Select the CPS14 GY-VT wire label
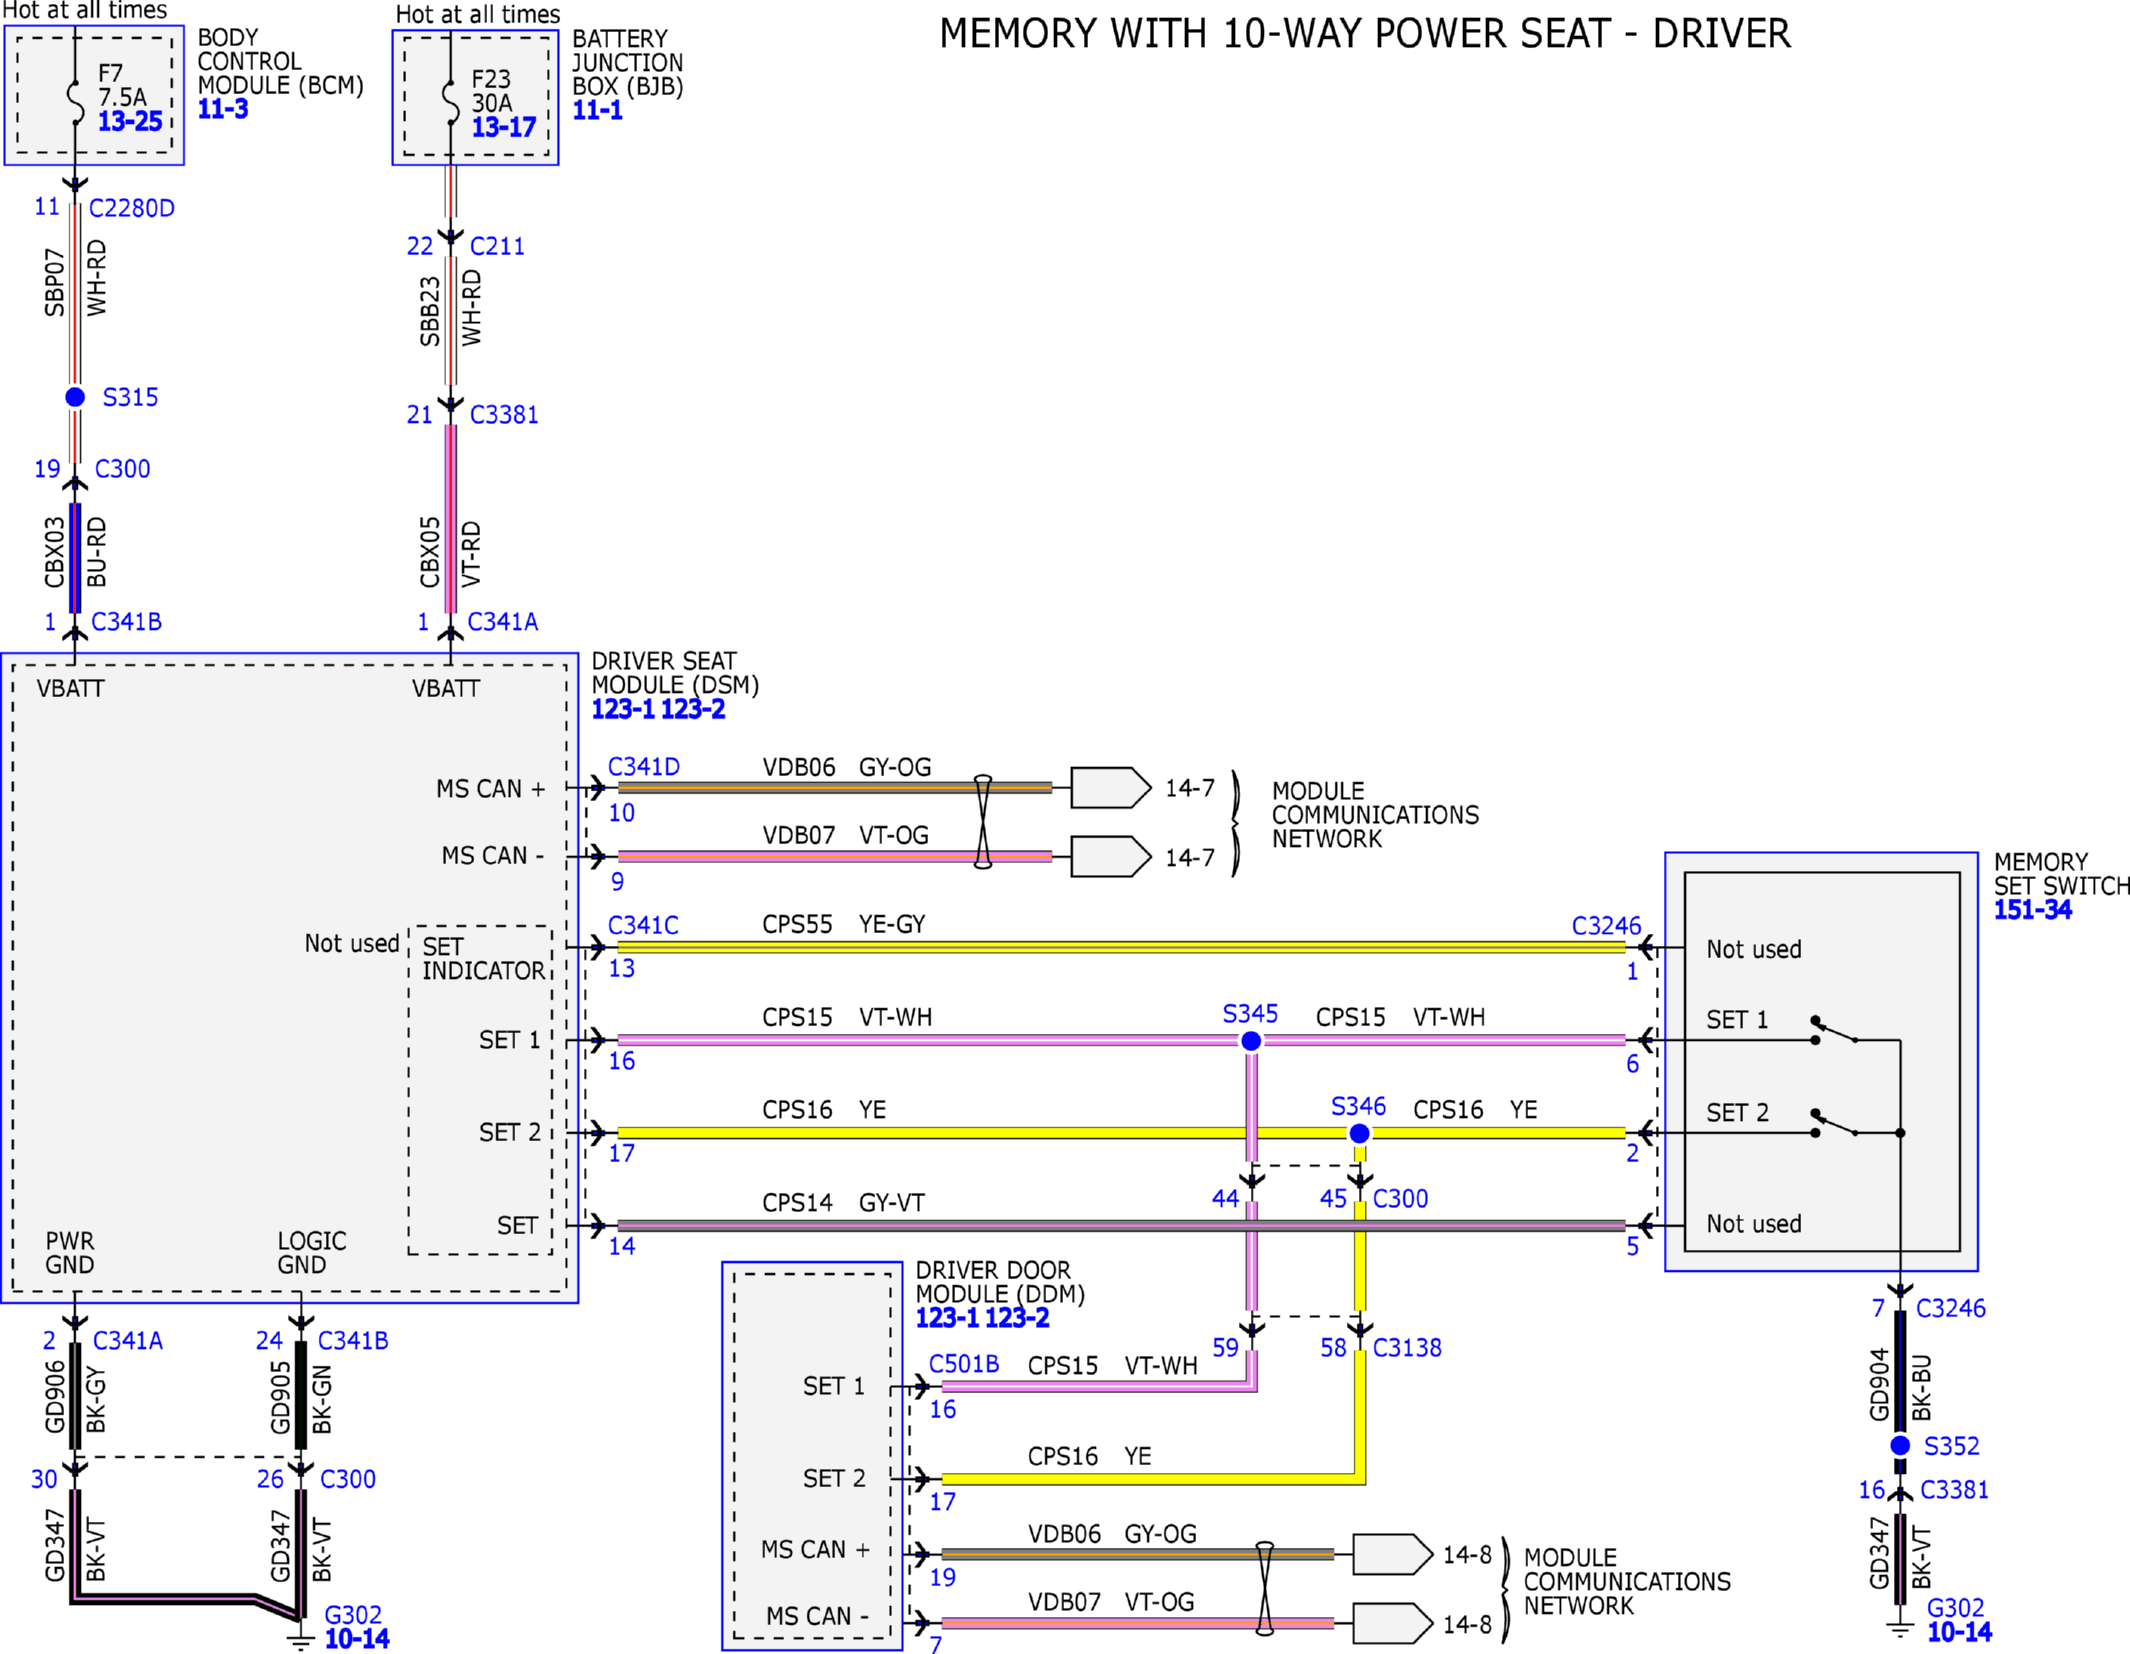This screenshot has width=2130, height=1654. click(x=843, y=1202)
